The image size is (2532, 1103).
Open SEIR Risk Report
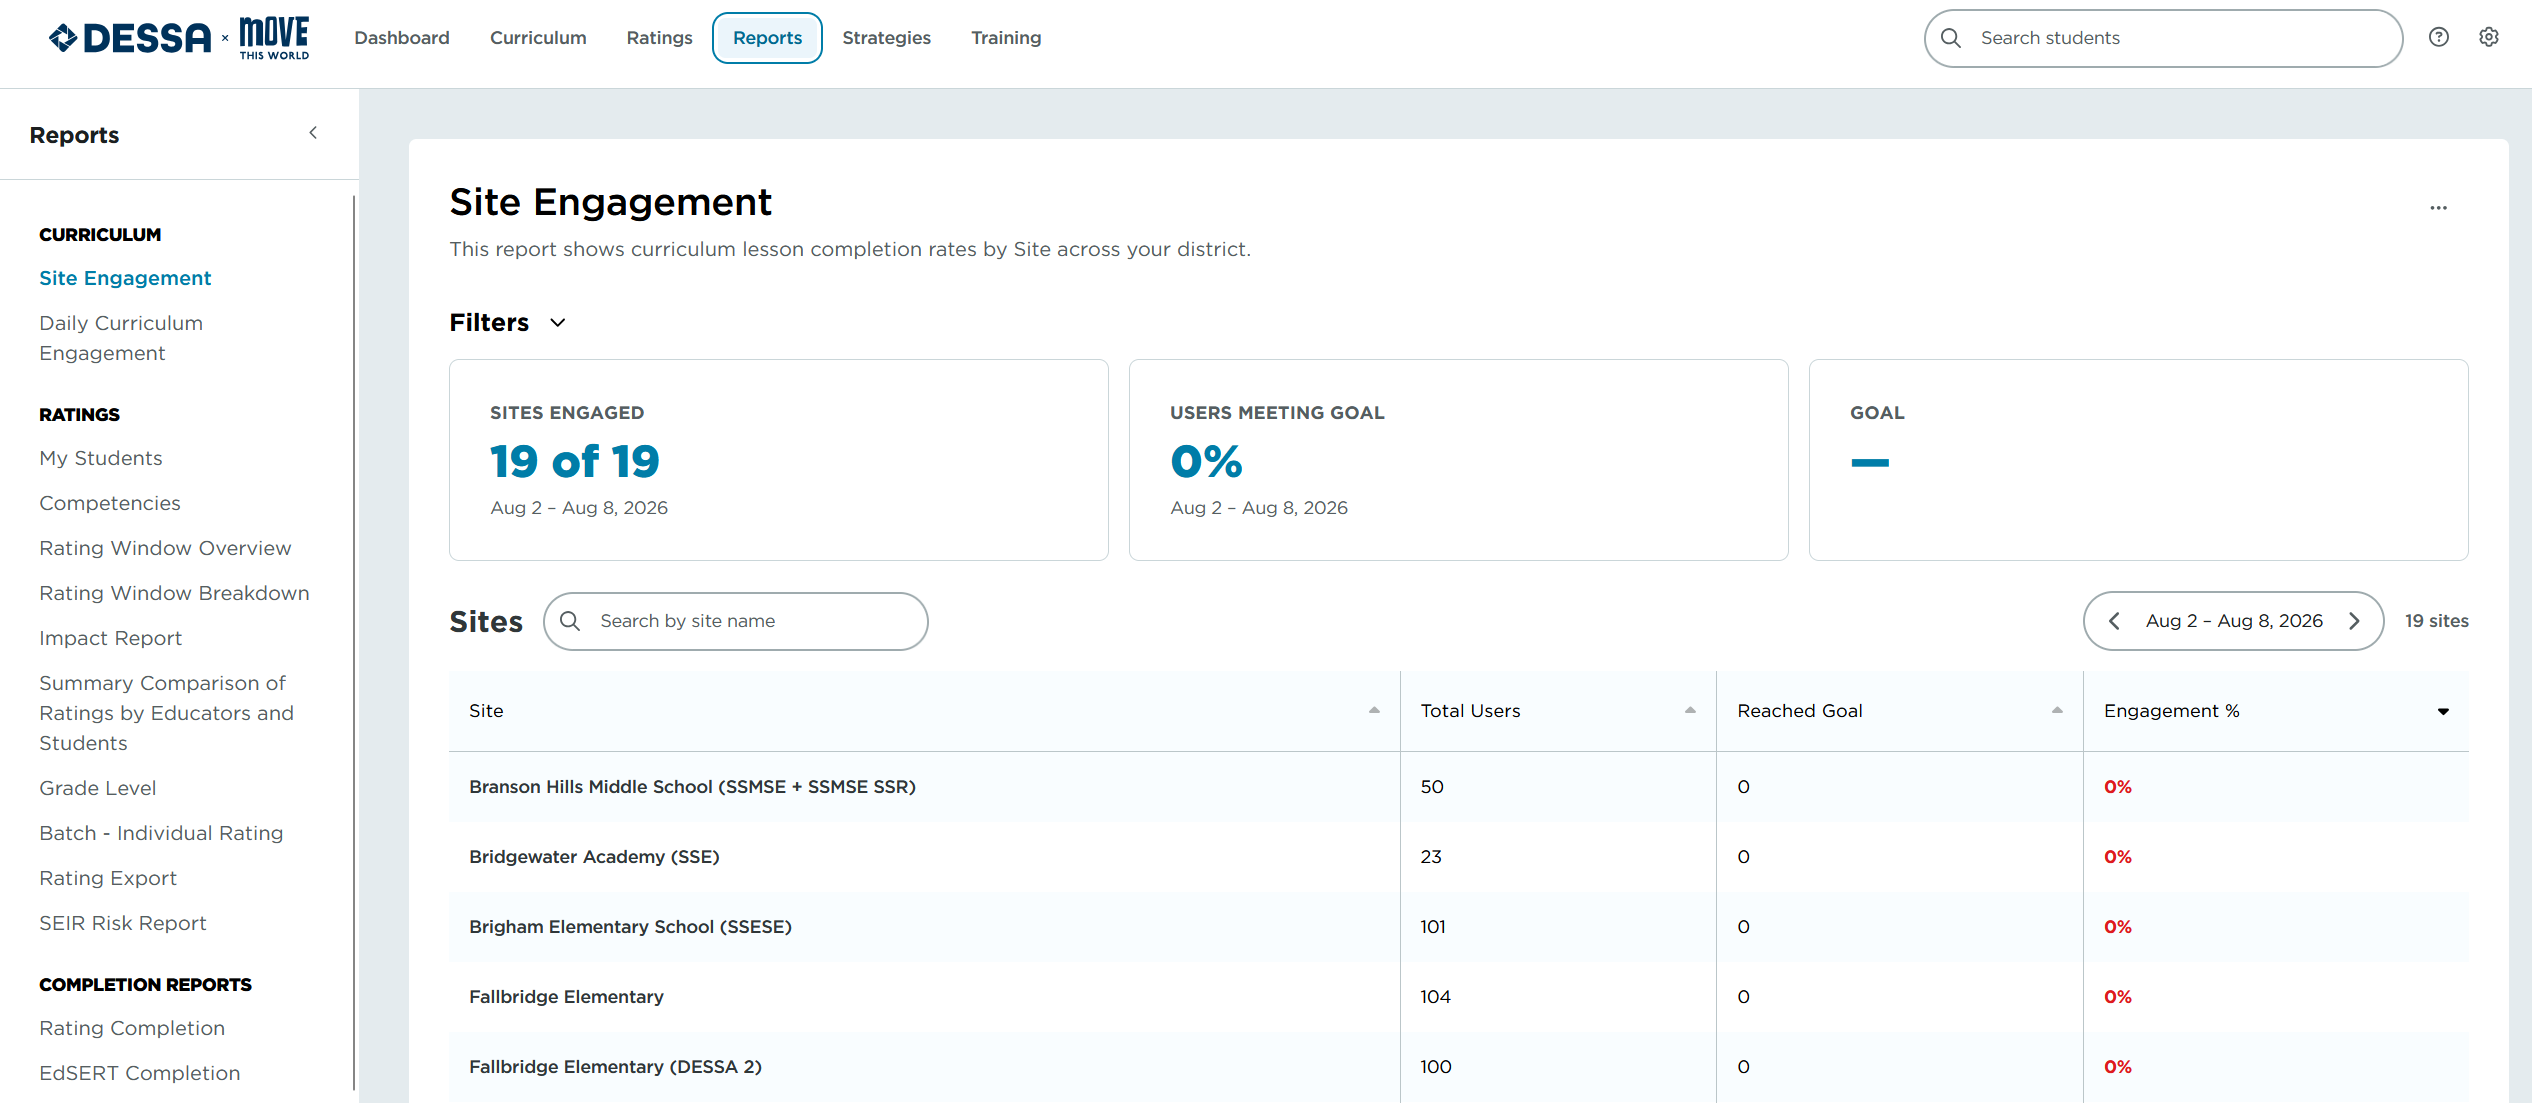pyautogui.click(x=123, y=923)
